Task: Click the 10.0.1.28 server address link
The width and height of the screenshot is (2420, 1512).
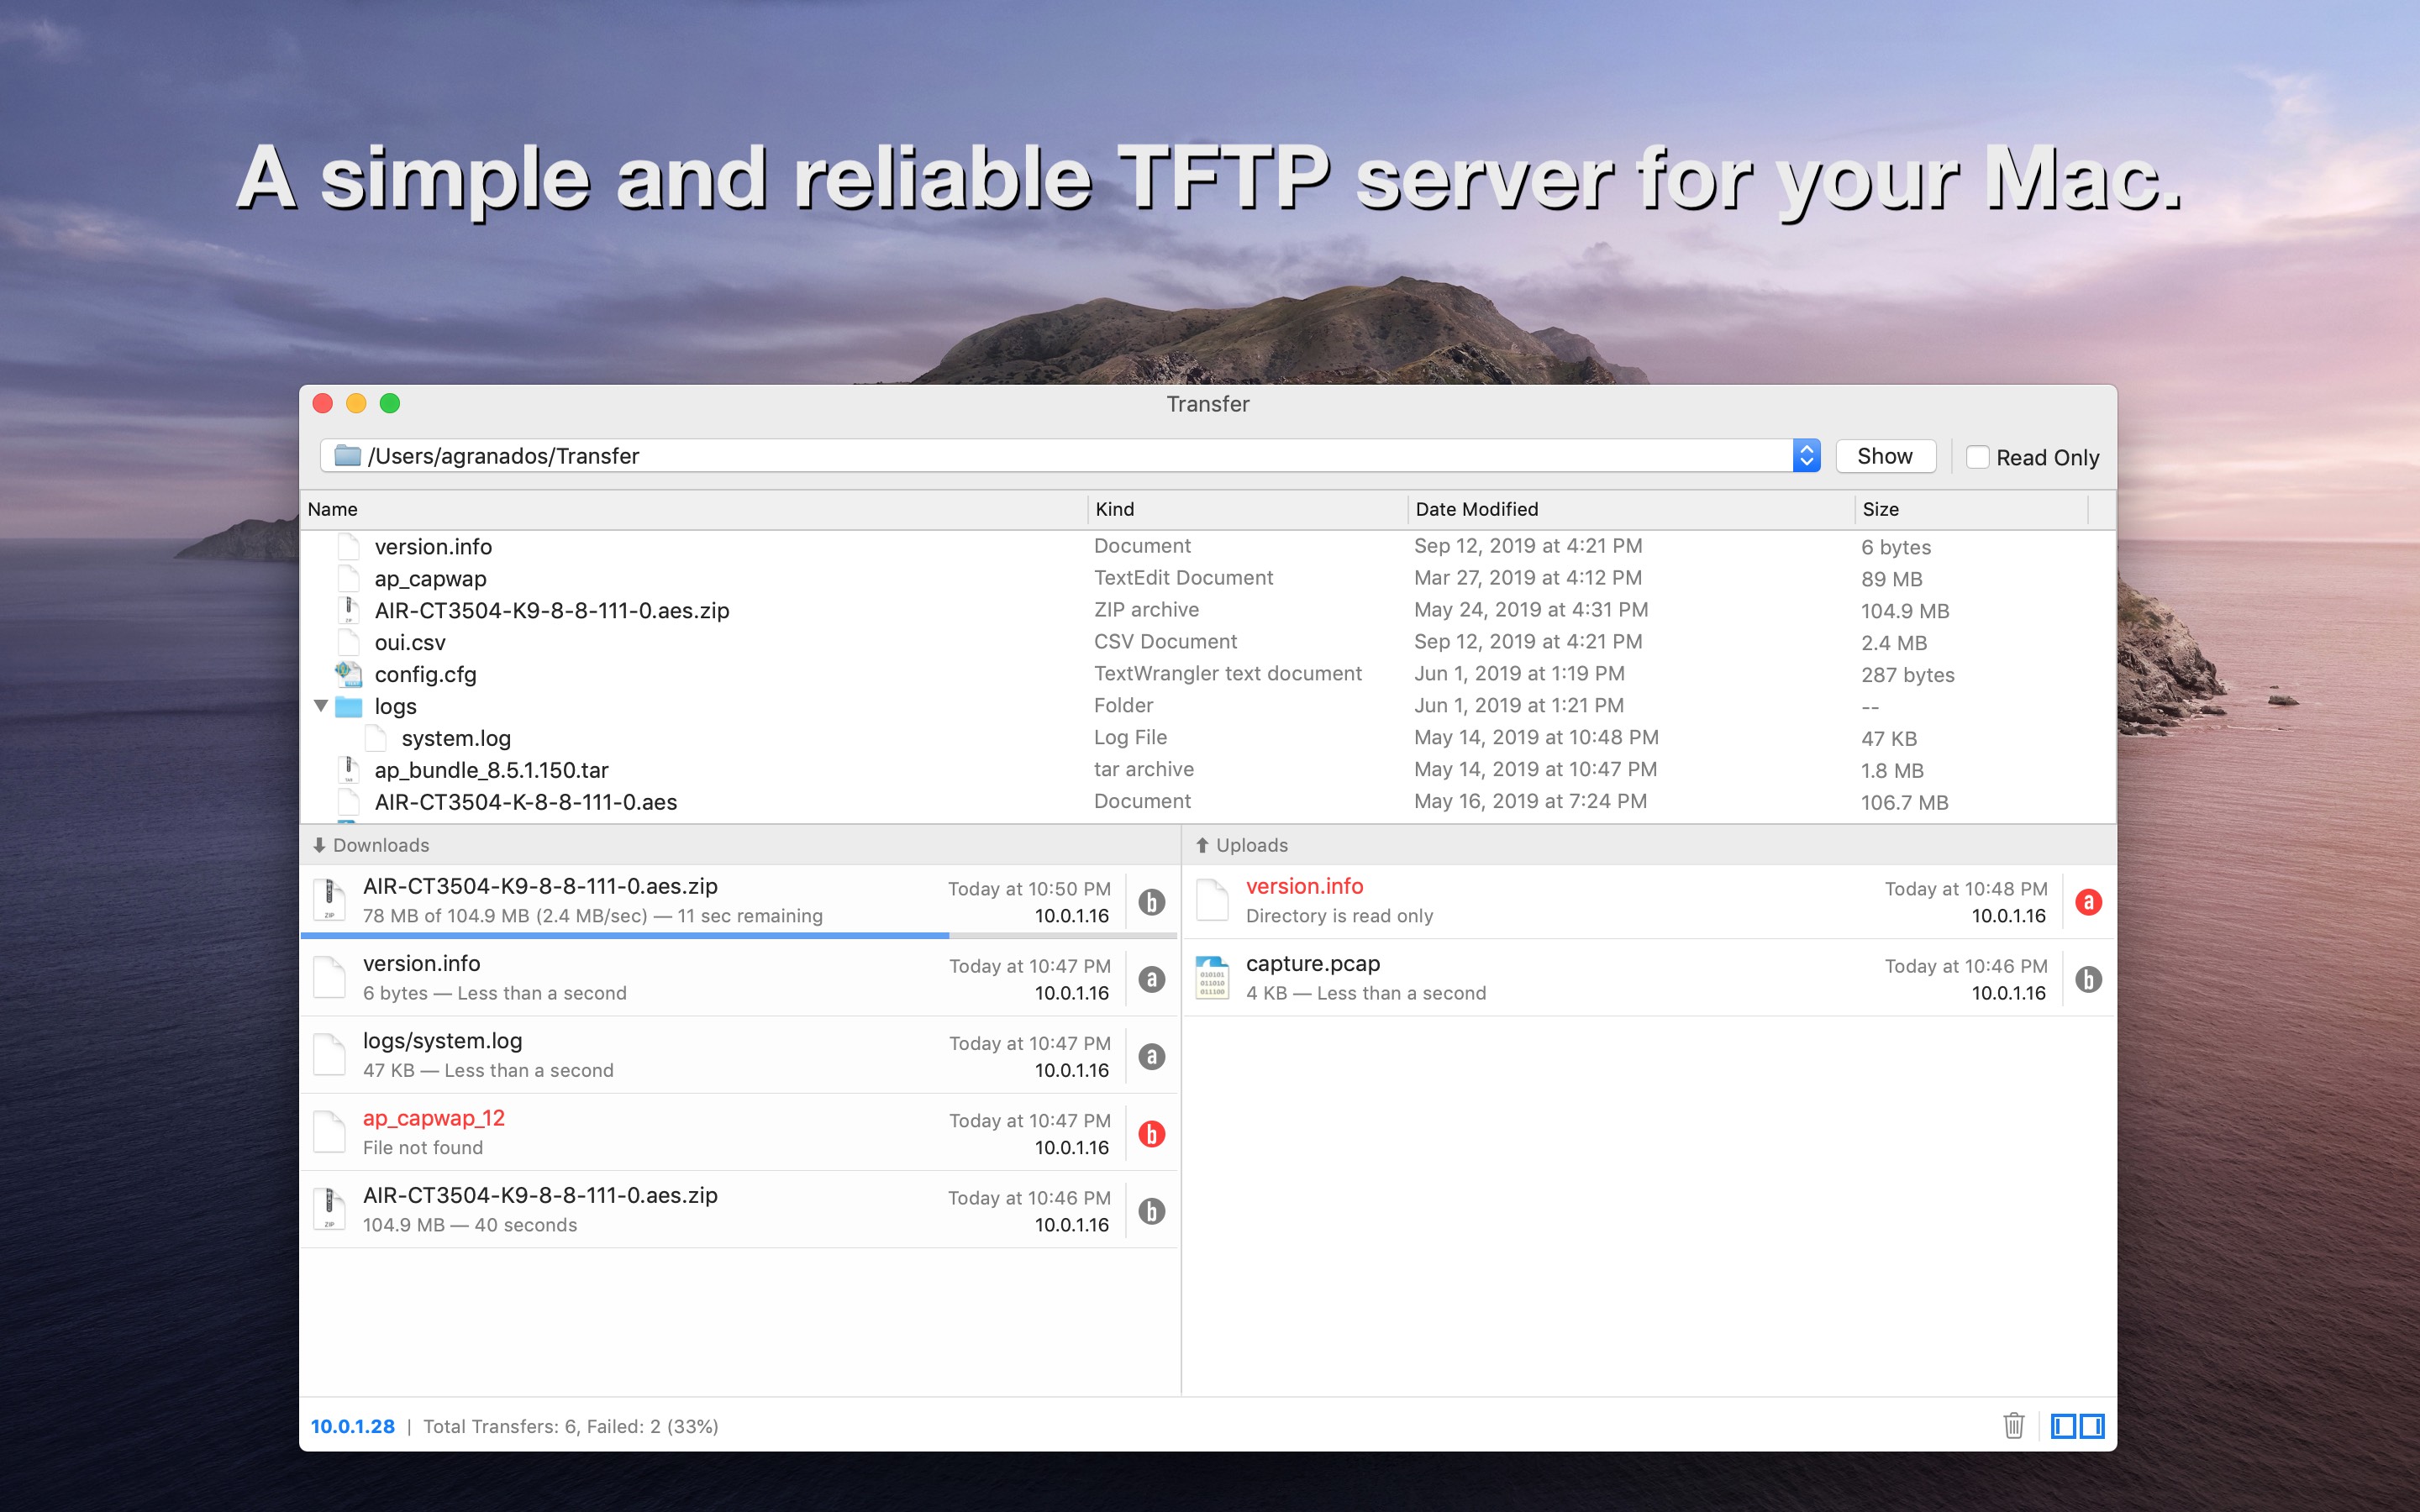Action: point(352,1426)
